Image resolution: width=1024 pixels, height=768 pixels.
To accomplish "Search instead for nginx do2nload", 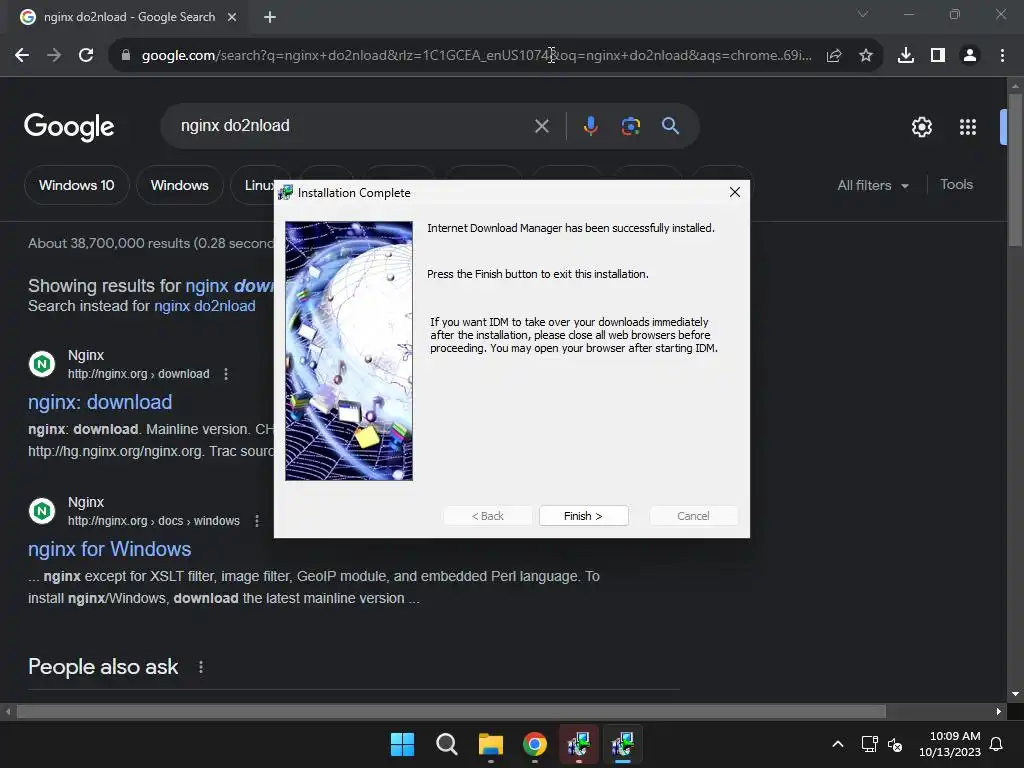I will pos(204,306).
